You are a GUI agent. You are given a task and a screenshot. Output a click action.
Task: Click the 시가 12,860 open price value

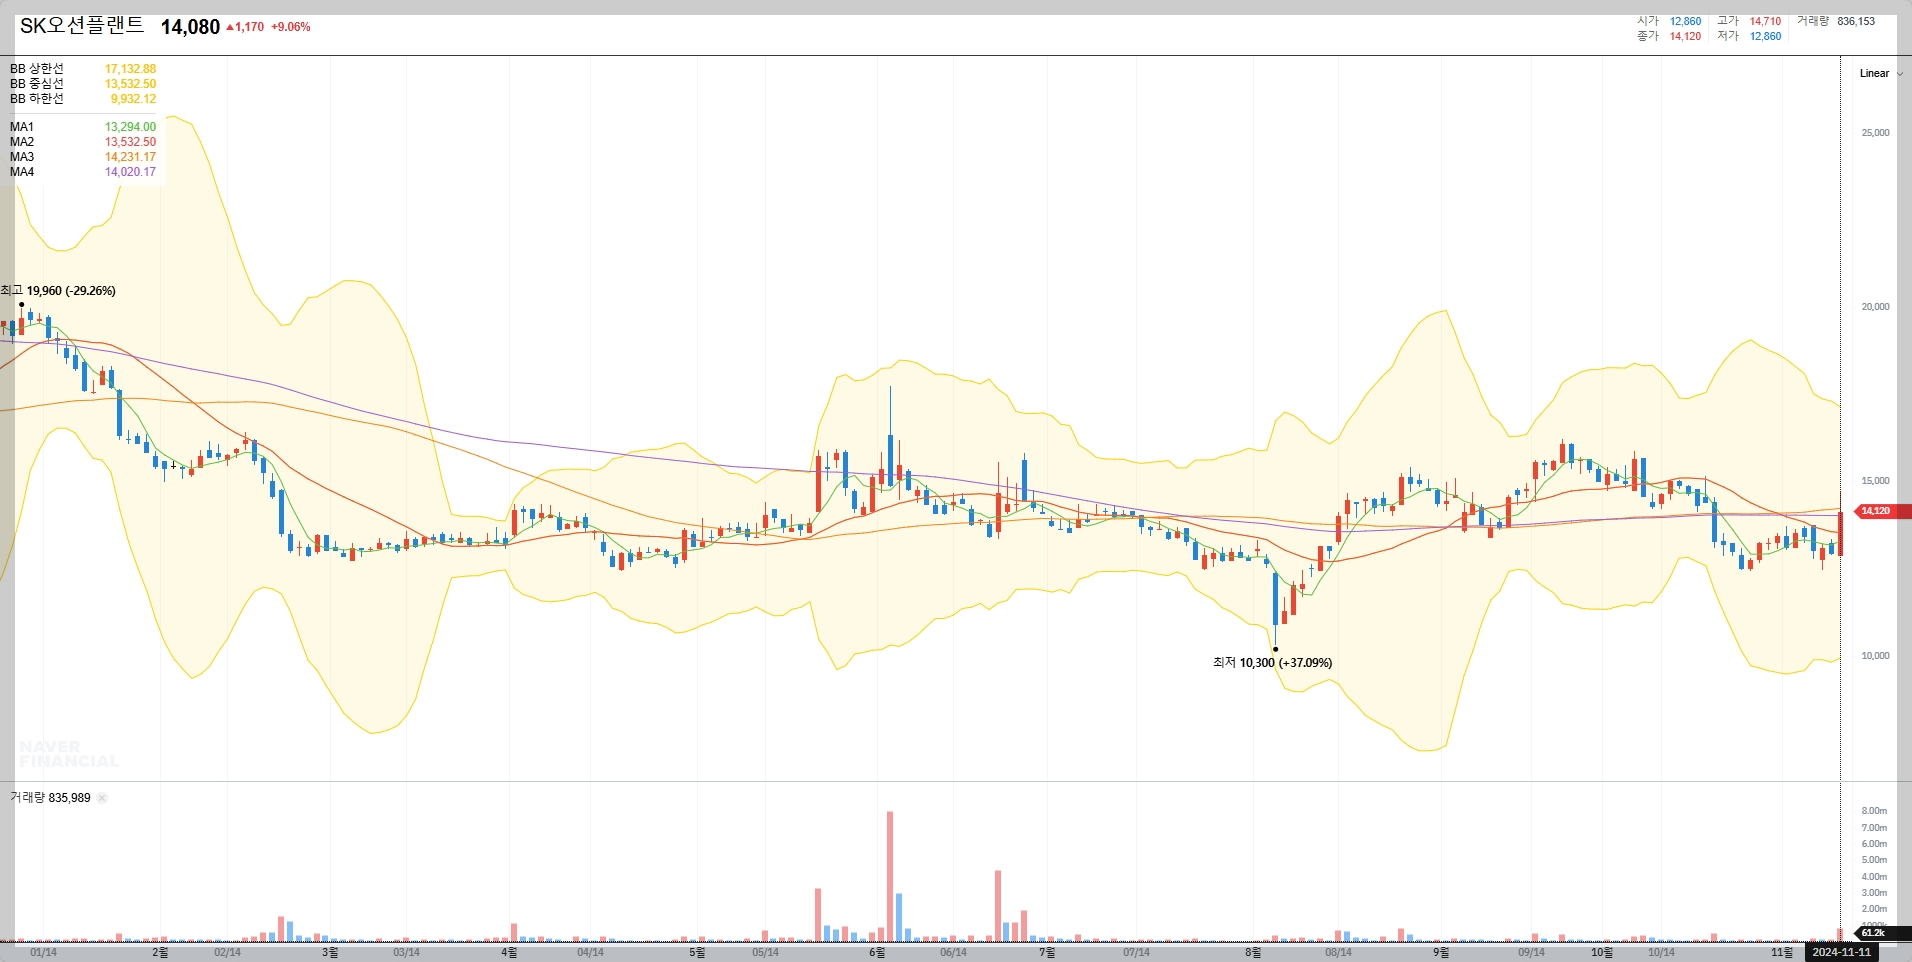click(x=1685, y=21)
